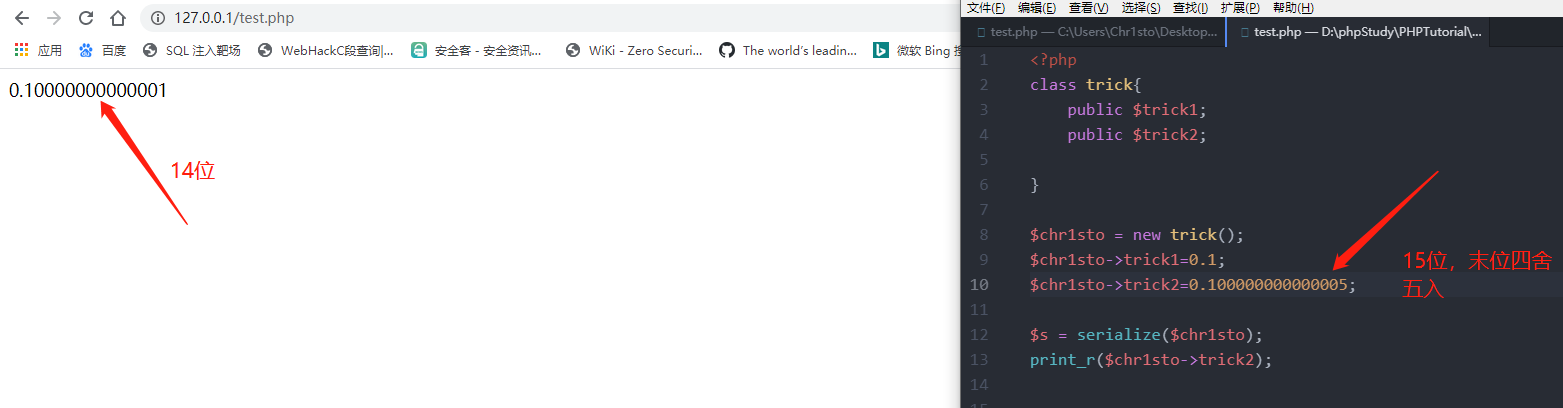Open the editor 扩展(P) menu
Image resolution: width=1563 pixels, height=408 pixels.
coord(1240,8)
